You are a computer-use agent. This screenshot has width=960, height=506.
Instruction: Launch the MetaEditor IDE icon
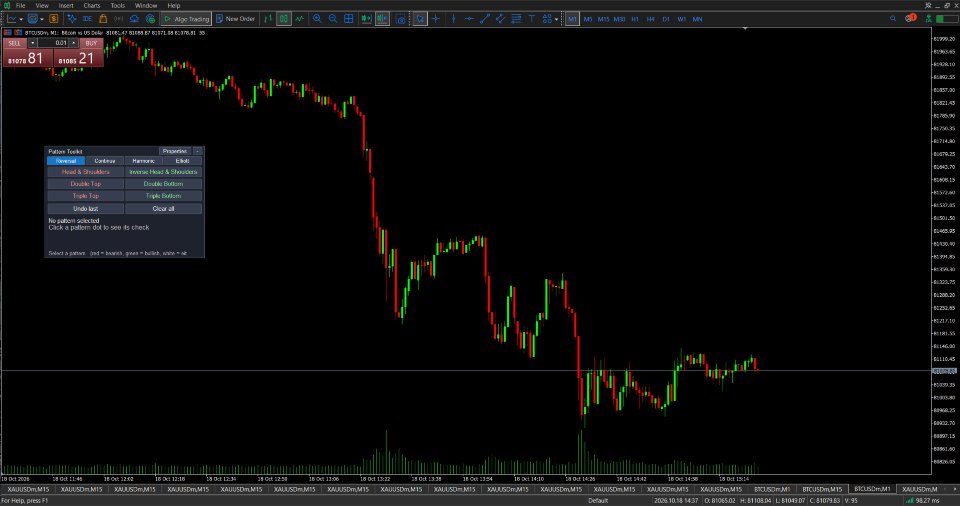click(x=87, y=19)
